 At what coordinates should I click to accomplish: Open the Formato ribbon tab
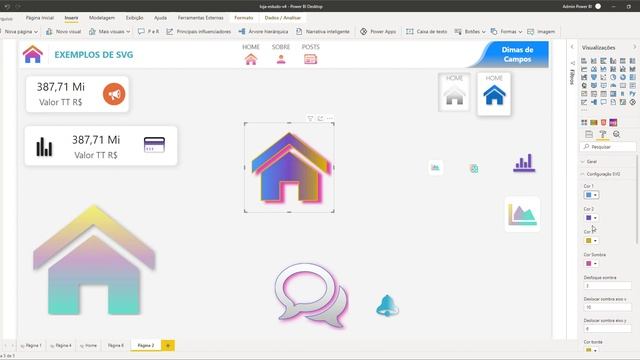pyautogui.click(x=244, y=18)
